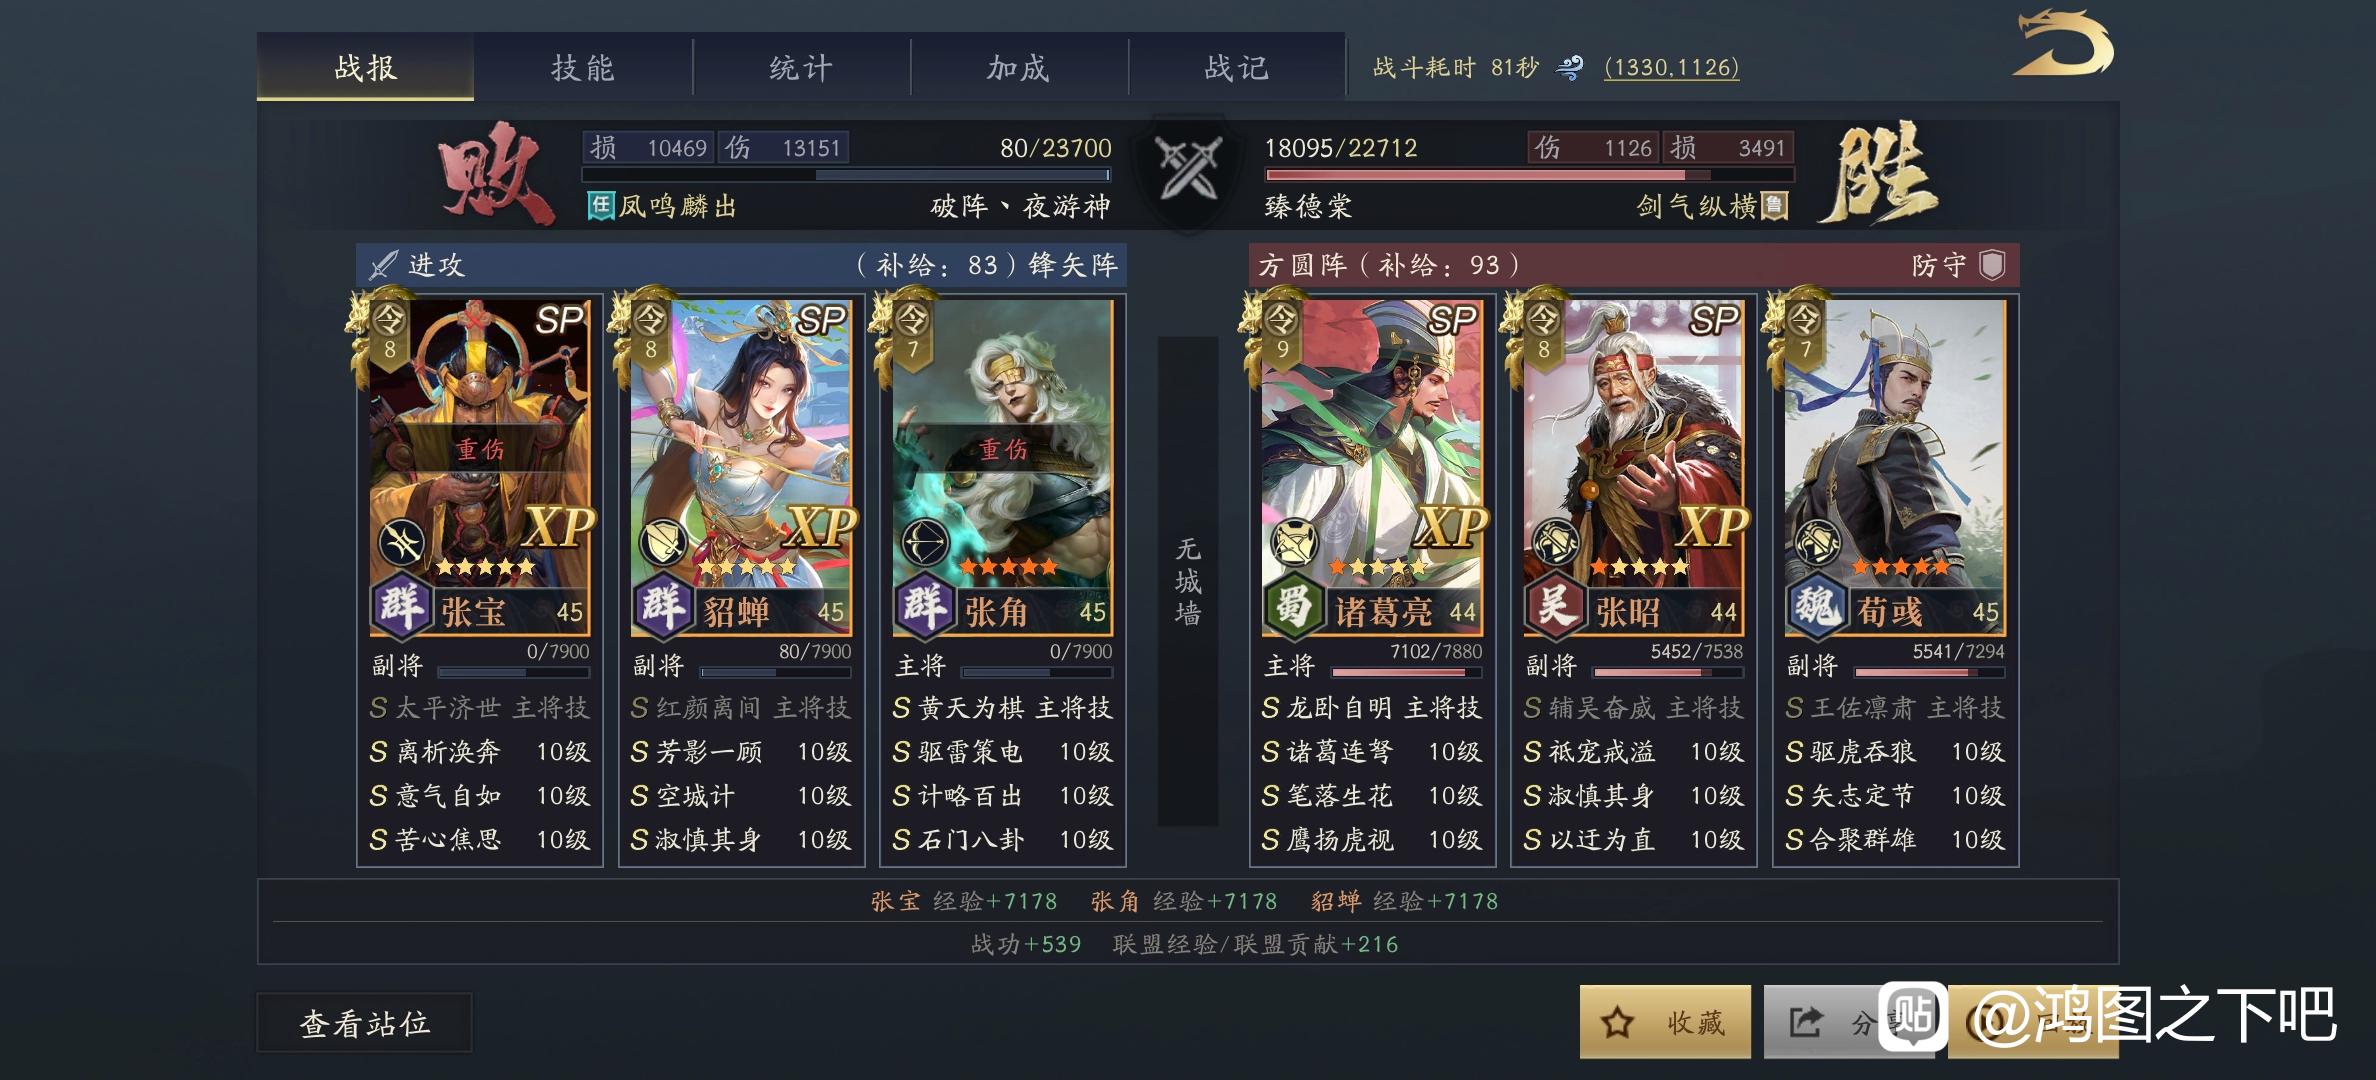
Task: Open the 加成 tab
Action: (x=1019, y=67)
